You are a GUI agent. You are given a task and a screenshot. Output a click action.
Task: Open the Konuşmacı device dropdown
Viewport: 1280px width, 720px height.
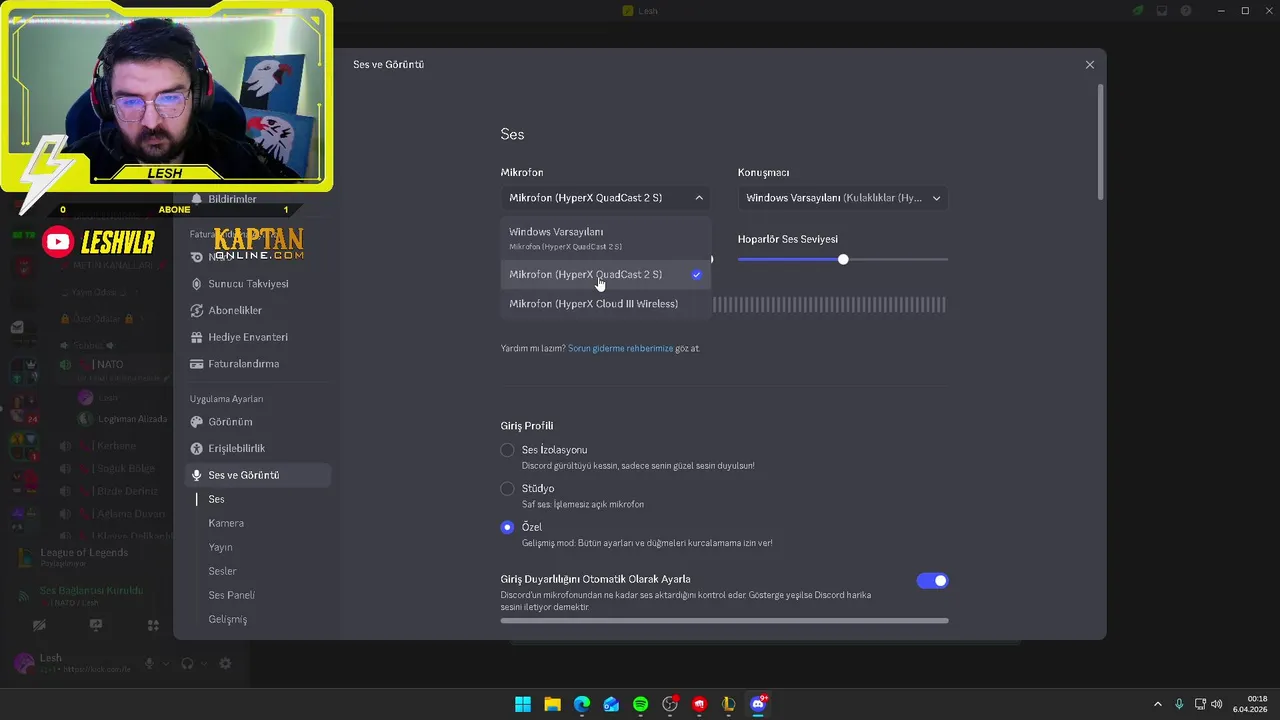(843, 198)
